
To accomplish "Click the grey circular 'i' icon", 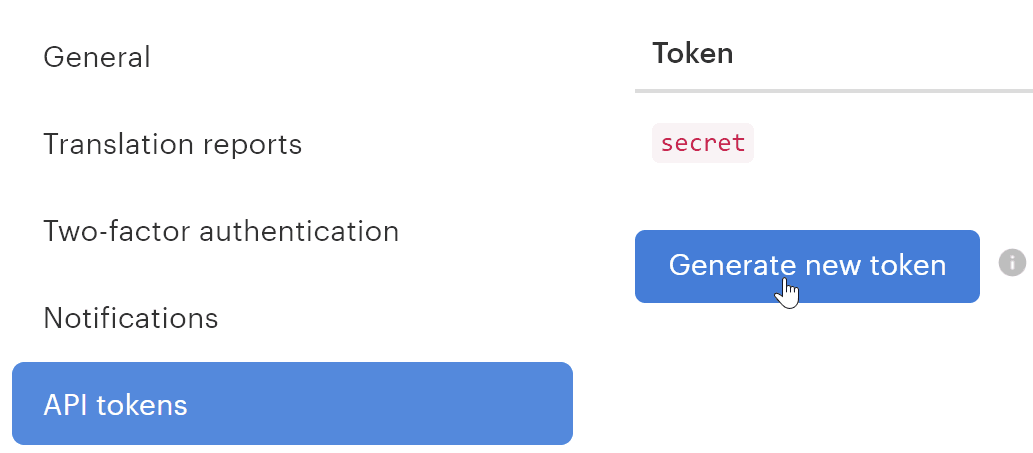I will [1012, 263].
